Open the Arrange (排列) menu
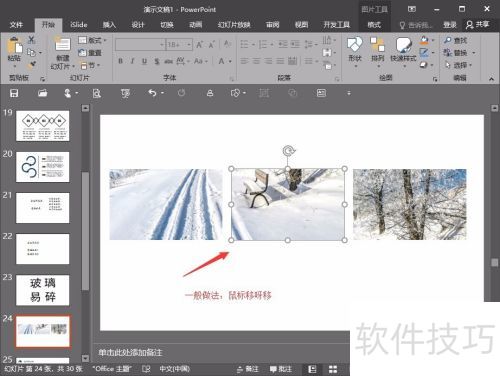Screen dimensions: 500x376 [378, 52]
